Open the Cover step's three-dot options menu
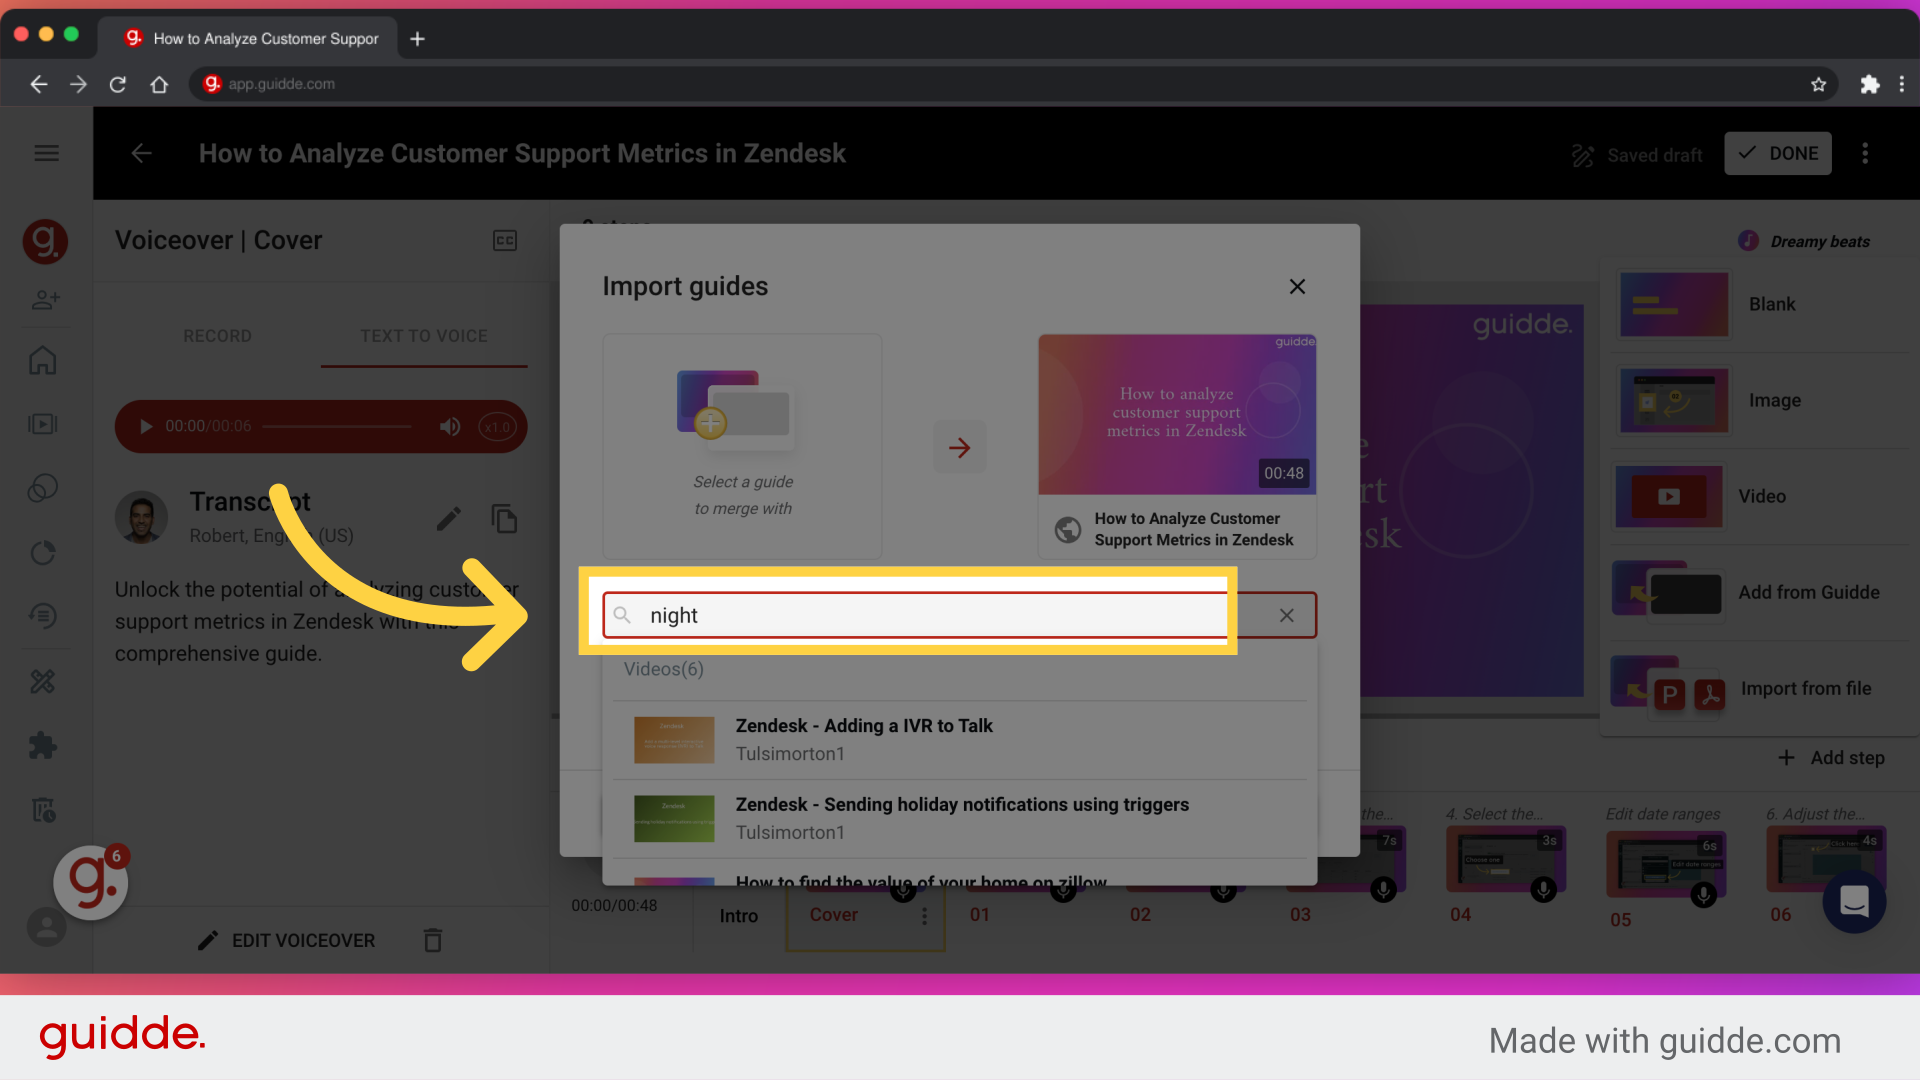This screenshot has height=1080, width=1920. click(x=925, y=916)
